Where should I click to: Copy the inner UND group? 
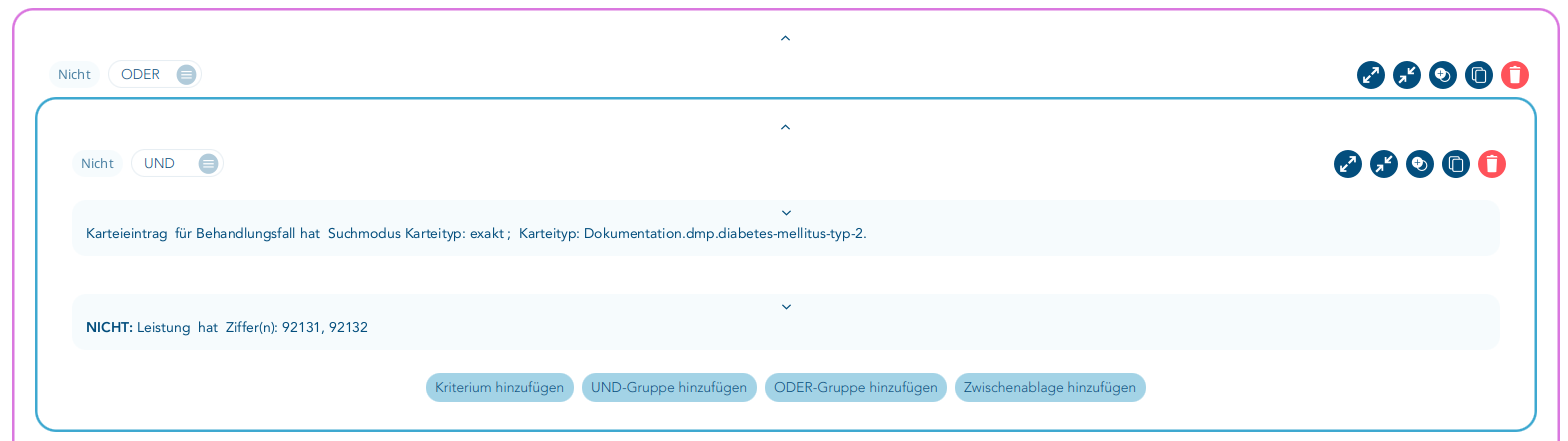1456,164
